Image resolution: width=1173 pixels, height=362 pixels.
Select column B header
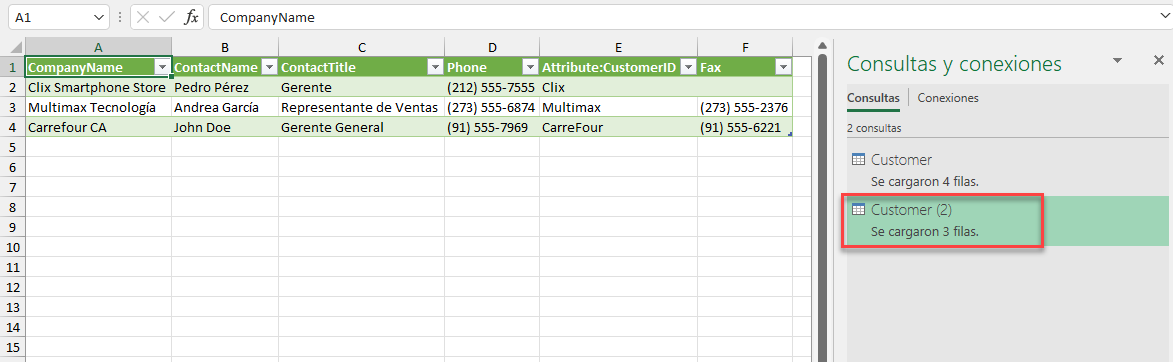pos(225,47)
